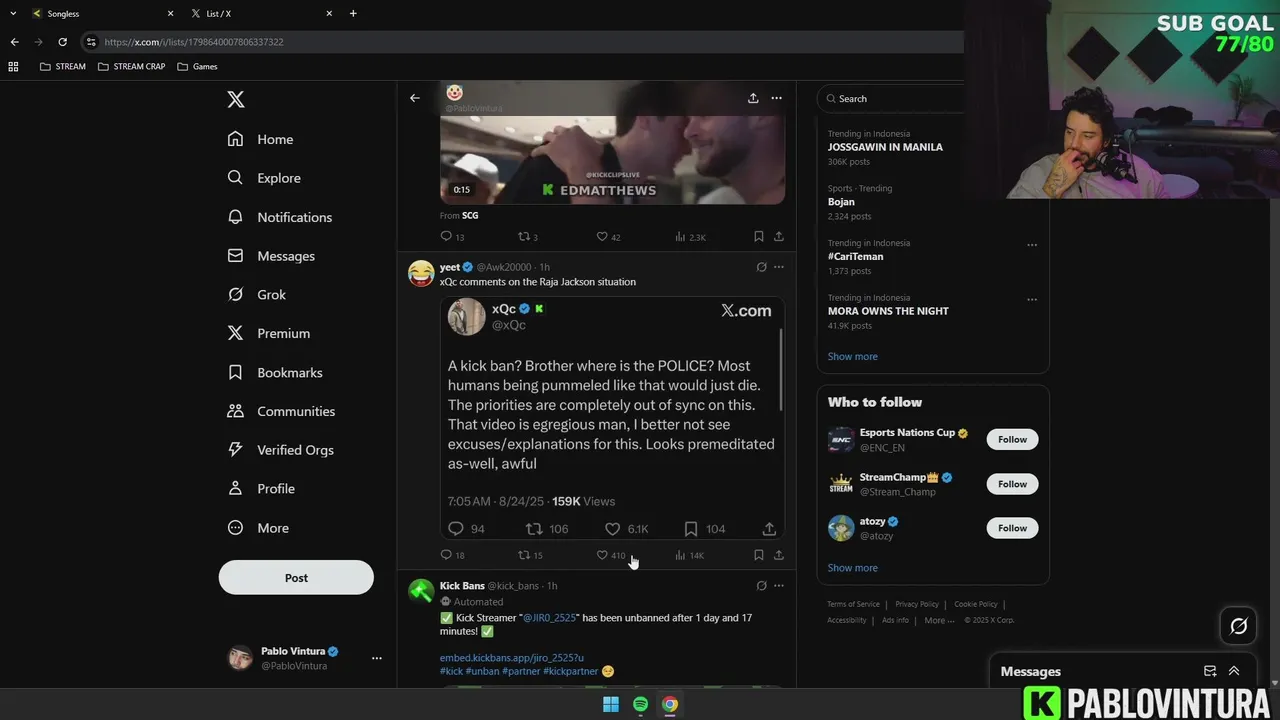Open Communities in sidebar

[x=281, y=411]
